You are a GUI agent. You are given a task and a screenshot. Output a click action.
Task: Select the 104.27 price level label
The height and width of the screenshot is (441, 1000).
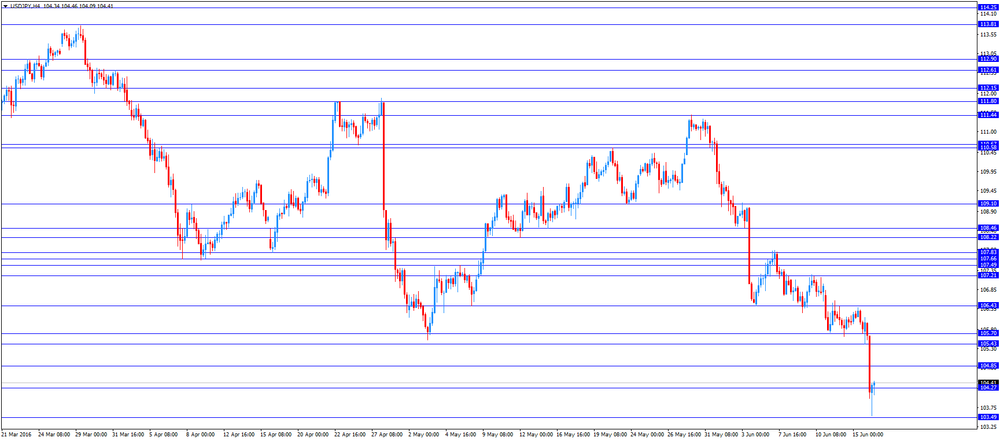coord(988,388)
